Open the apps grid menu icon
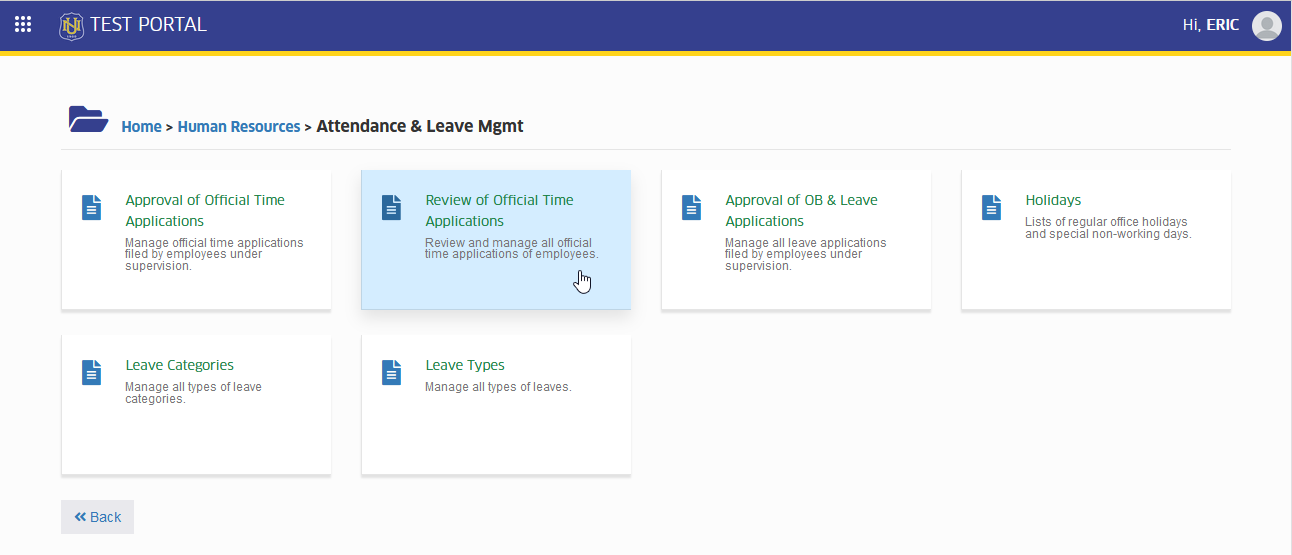This screenshot has height=555, width=1292. click(23, 25)
